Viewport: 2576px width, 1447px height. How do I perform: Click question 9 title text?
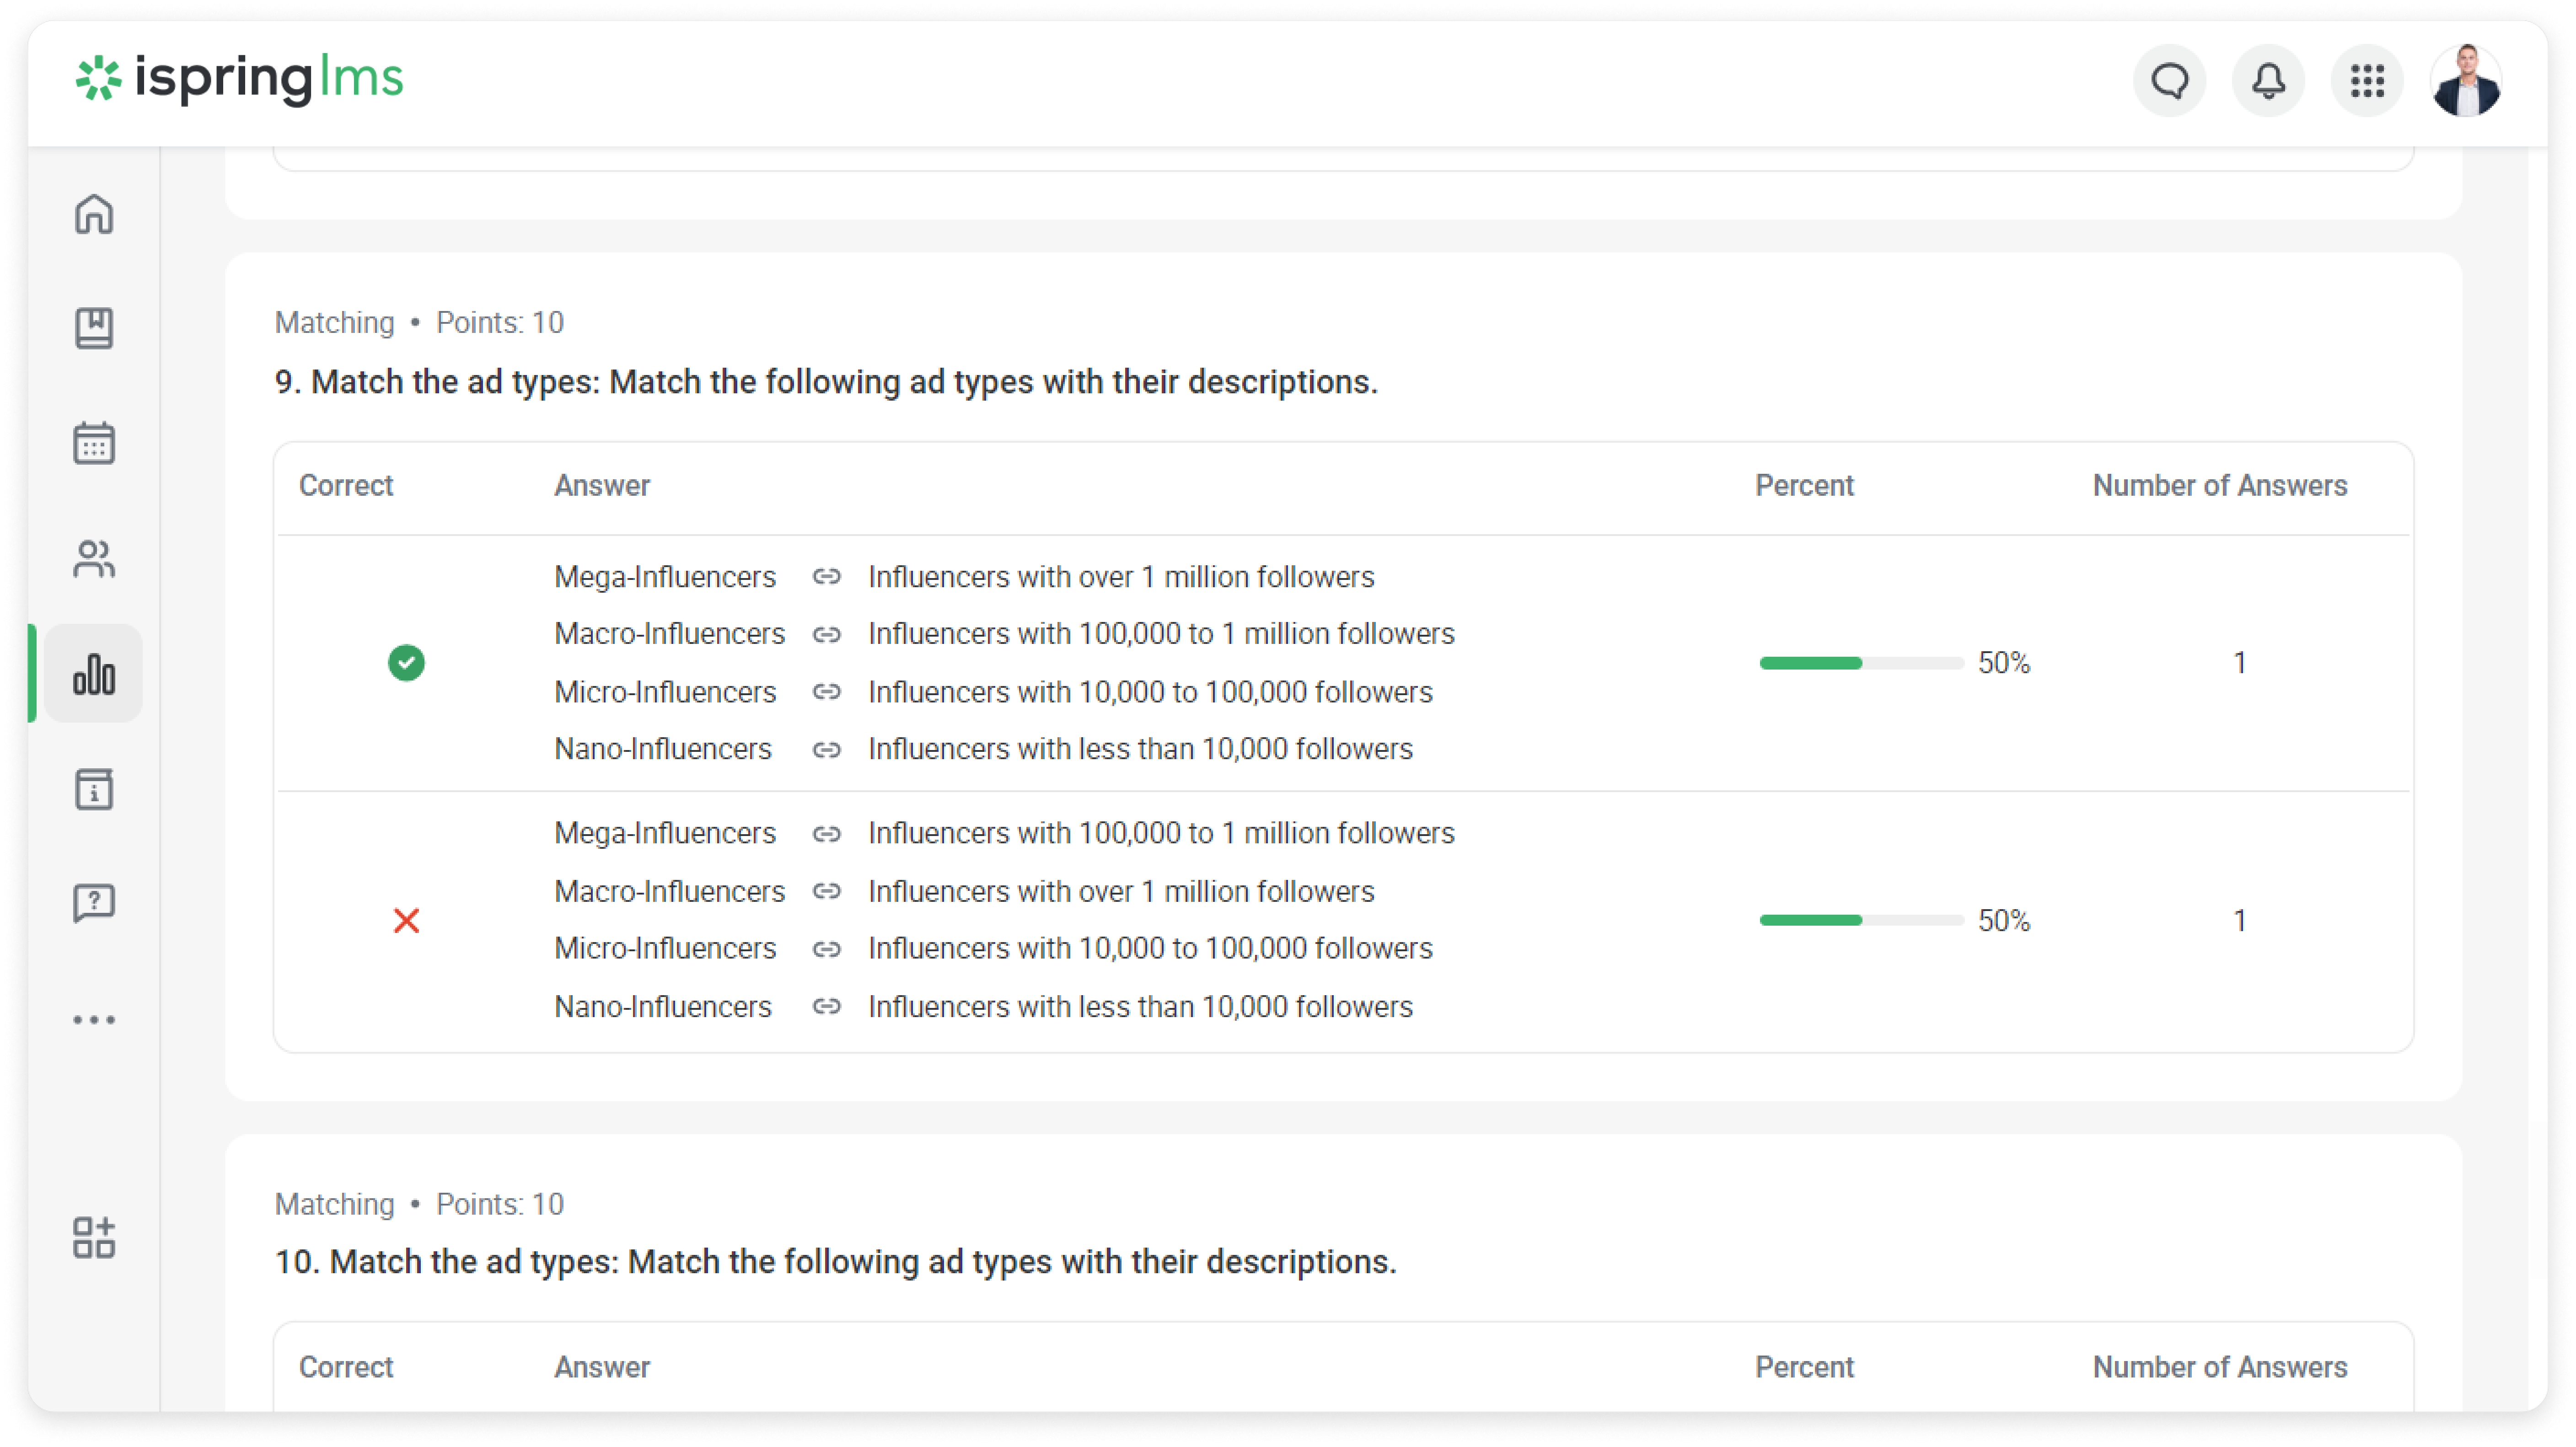[826, 382]
